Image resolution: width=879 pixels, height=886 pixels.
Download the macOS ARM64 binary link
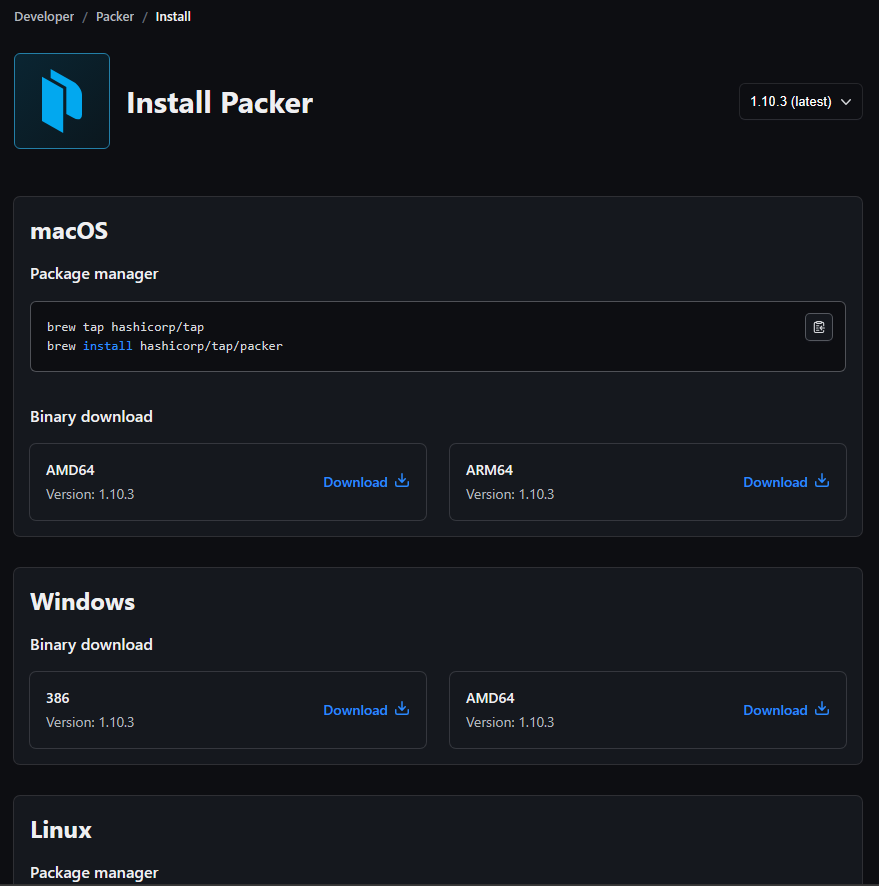point(775,482)
